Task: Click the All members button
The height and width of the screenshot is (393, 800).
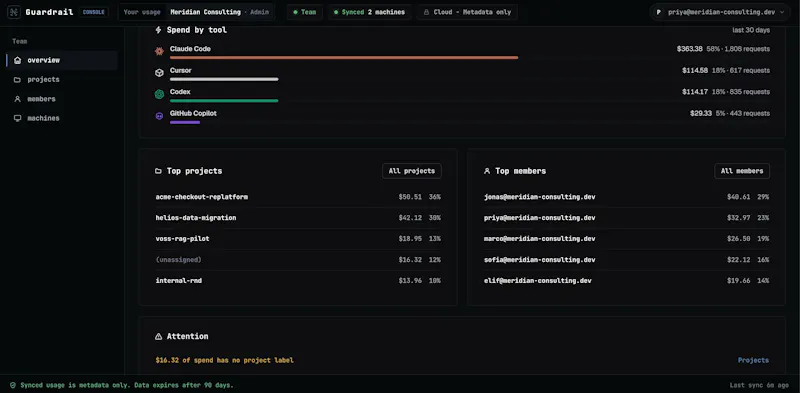Action: pyautogui.click(x=742, y=171)
